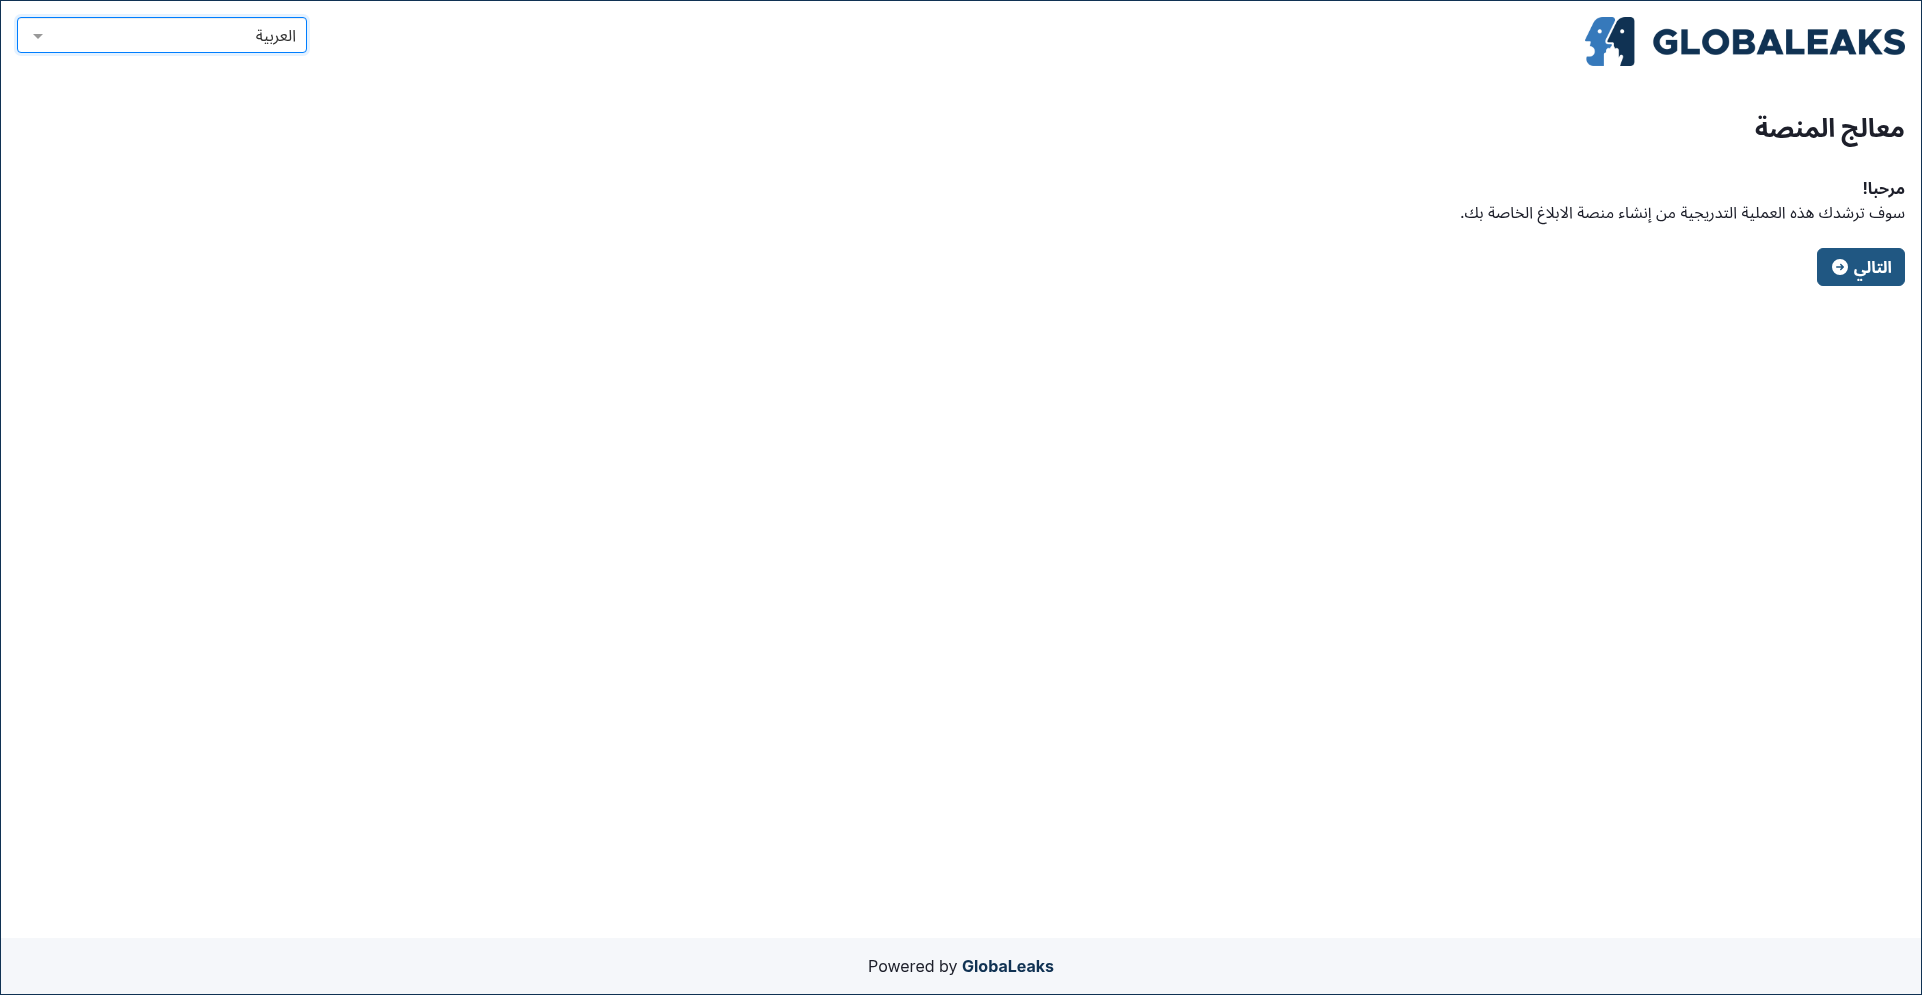Screen dimensions: 1922x995
Task: Click the 'Powered by' footer text
Action: (912, 966)
